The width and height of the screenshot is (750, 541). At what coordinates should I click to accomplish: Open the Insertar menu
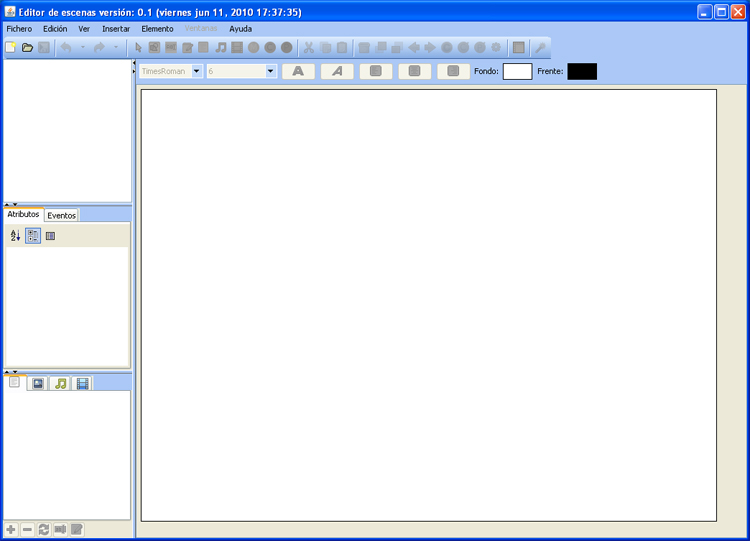pos(116,29)
